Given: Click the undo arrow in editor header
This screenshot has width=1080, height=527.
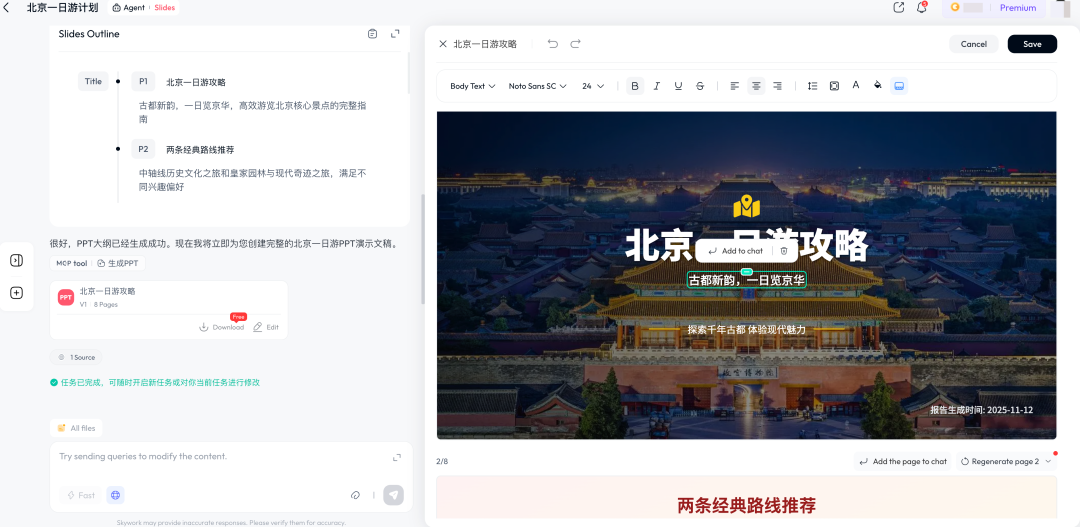Looking at the screenshot, I should (553, 44).
